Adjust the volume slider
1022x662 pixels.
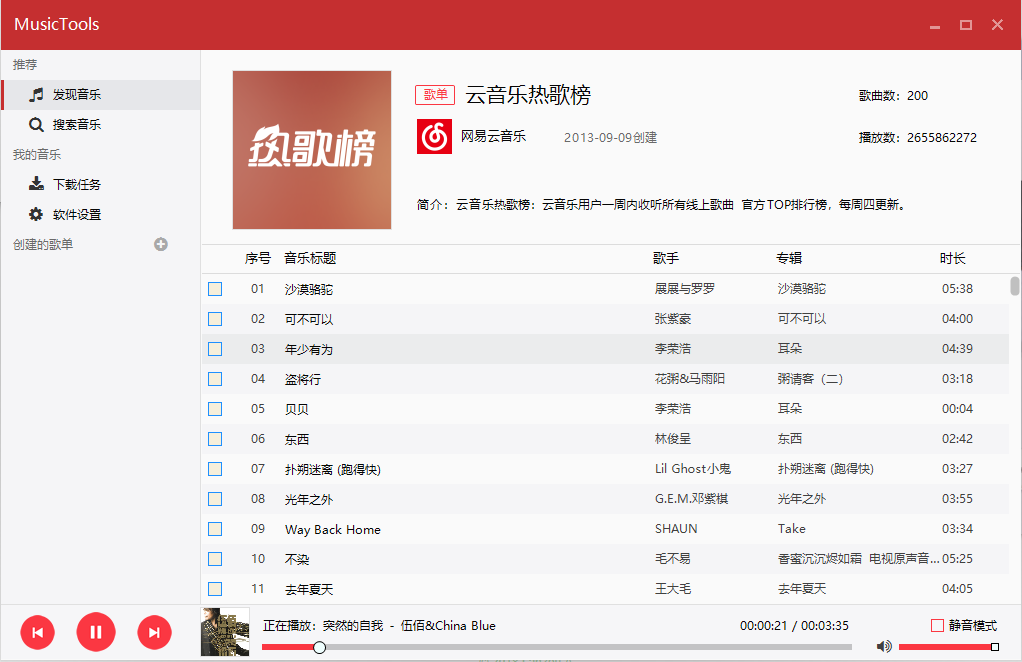pos(946,647)
